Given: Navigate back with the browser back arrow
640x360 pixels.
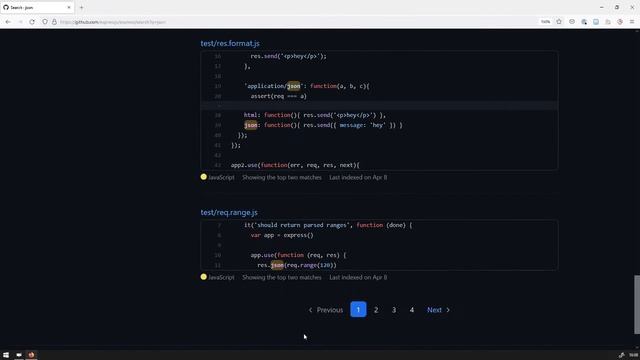Looking at the screenshot, I should 8,22.
